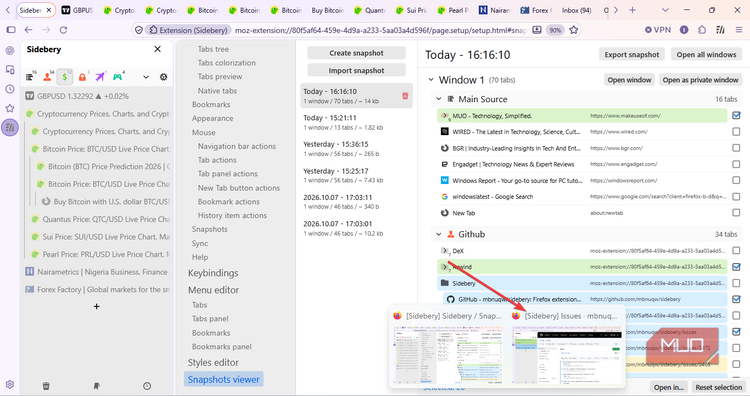Switch to the green gamepad panel
Image resolution: width=750 pixels, height=396 pixels.
point(117,77)
